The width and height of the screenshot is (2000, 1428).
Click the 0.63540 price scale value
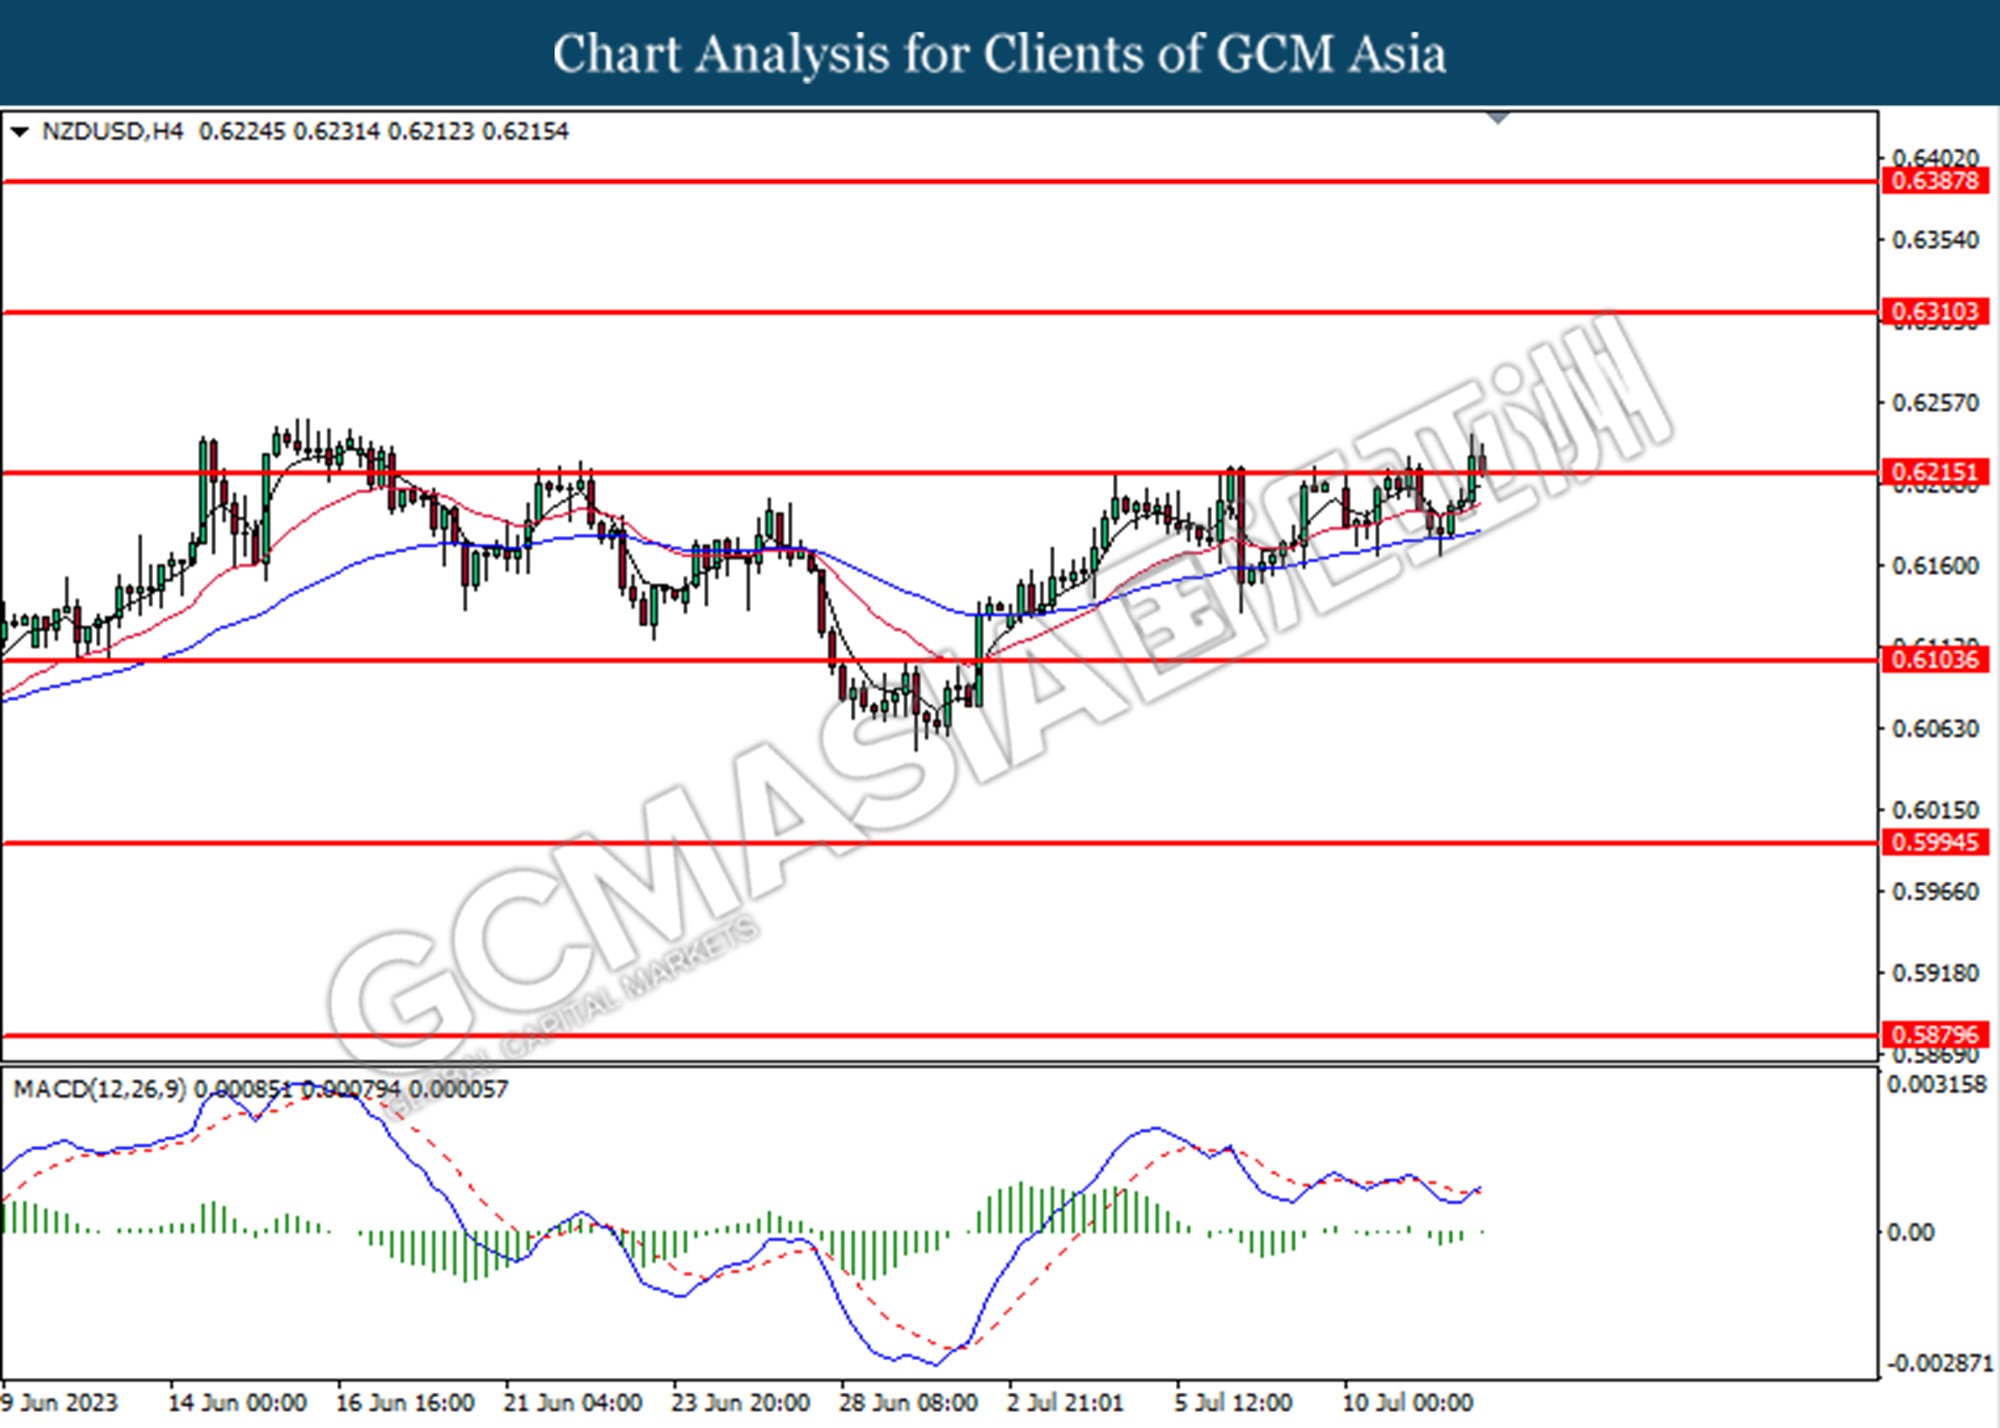(x=1935, y=240)
